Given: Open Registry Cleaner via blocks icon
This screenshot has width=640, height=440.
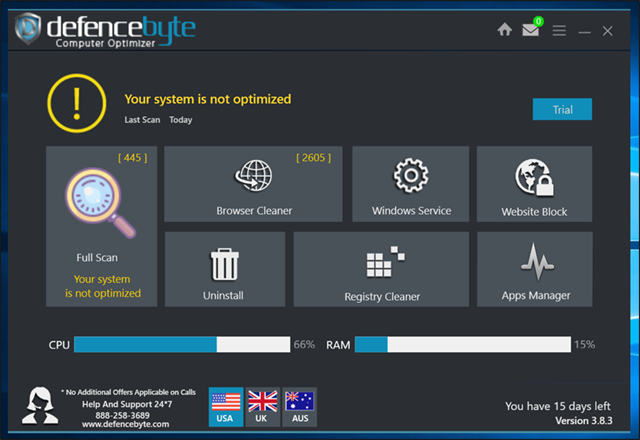Looking at the screenshot, I should [x=385, y=262].
